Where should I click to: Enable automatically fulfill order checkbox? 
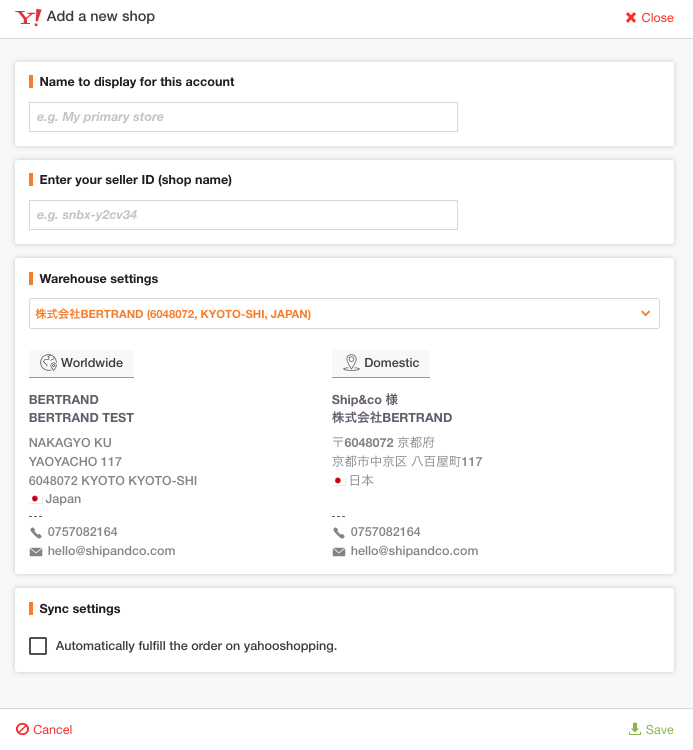point(38,646)
